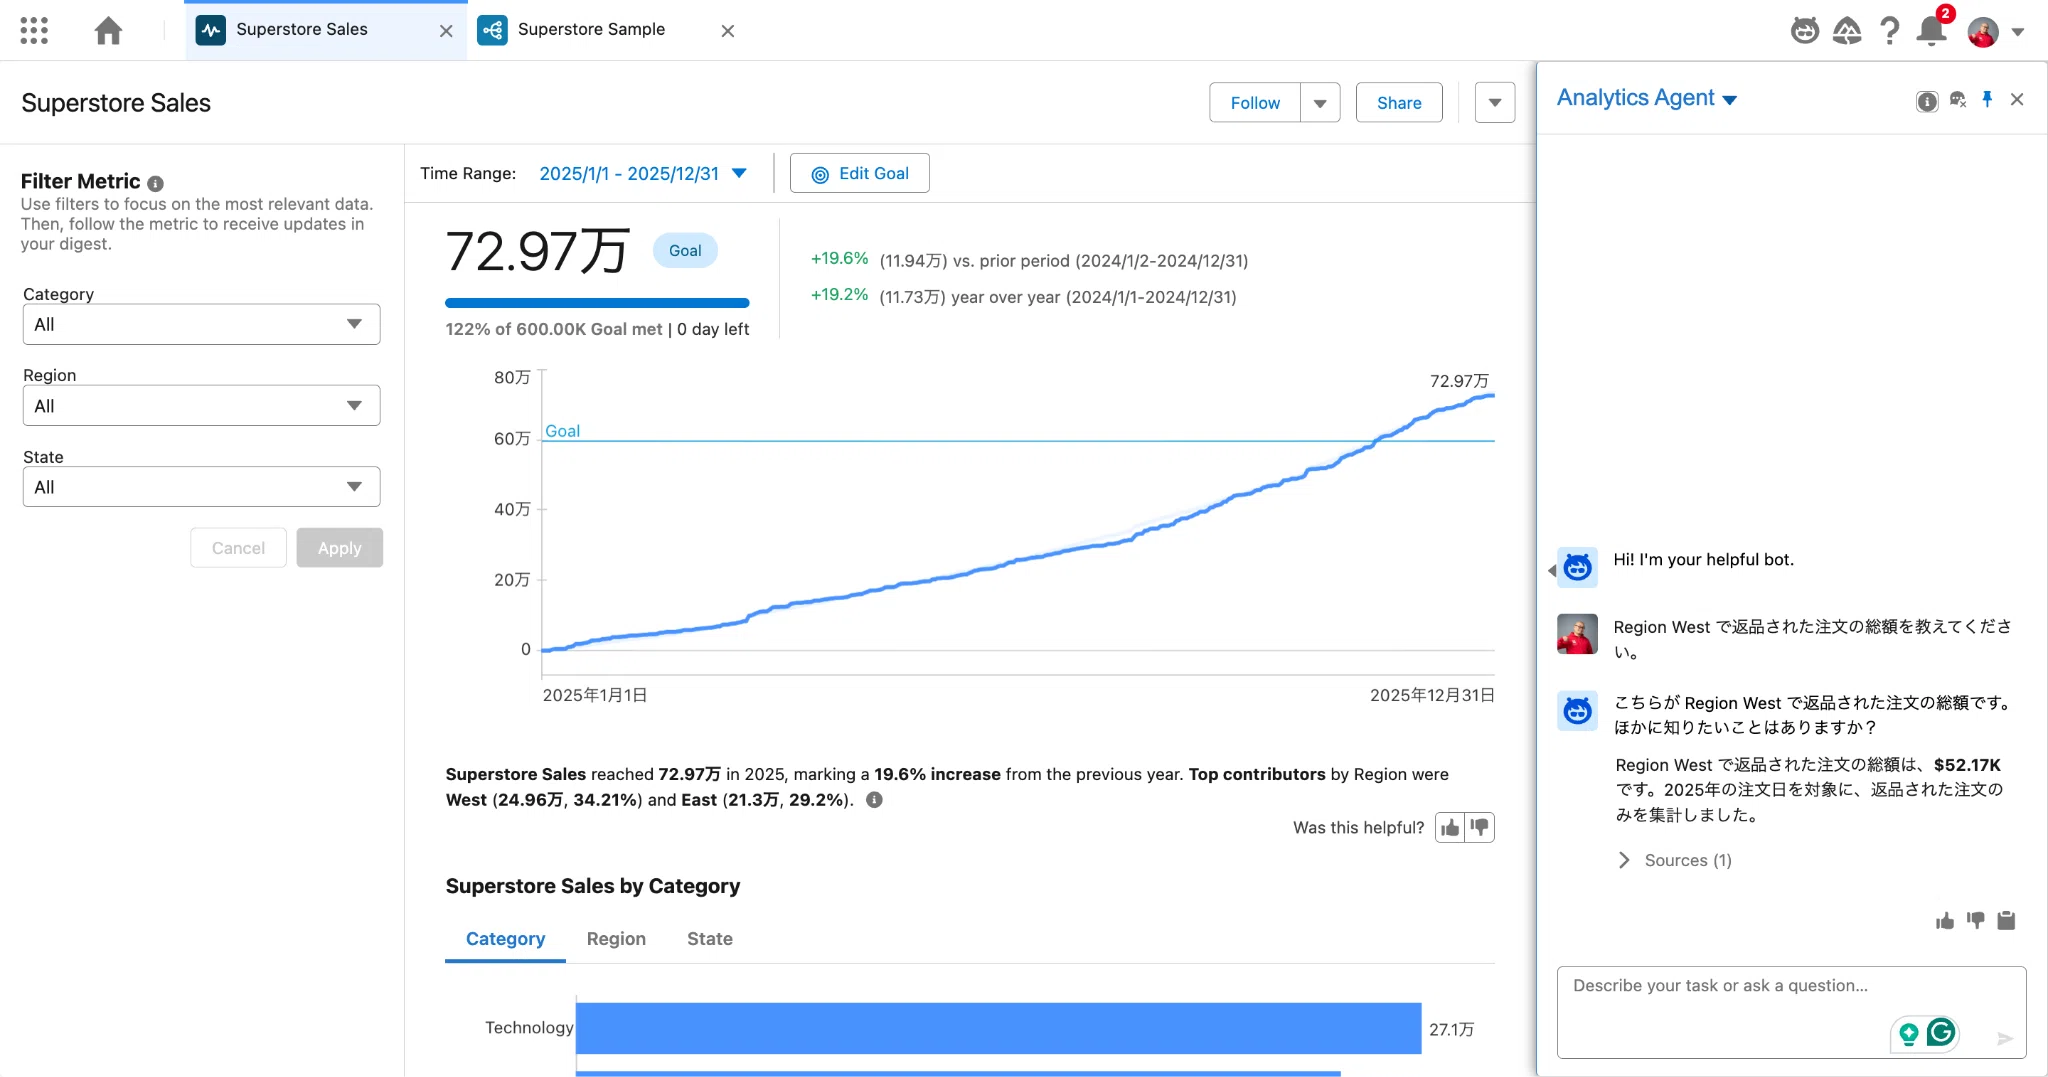Click the Superstore Sample tab icon
The width and height of the screenshot is (2048, 1077).
[492, 30]
